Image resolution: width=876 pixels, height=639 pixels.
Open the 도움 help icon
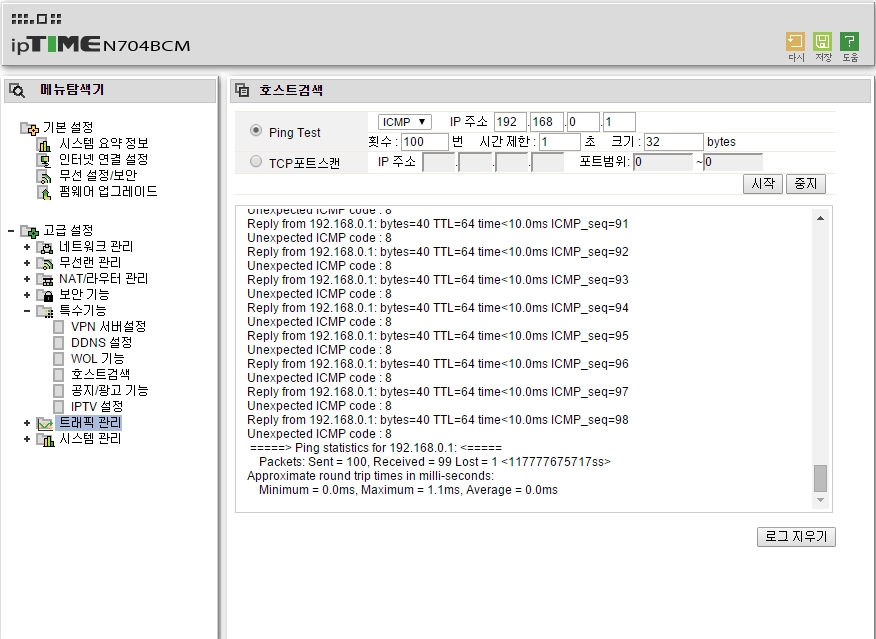[849, 41]
